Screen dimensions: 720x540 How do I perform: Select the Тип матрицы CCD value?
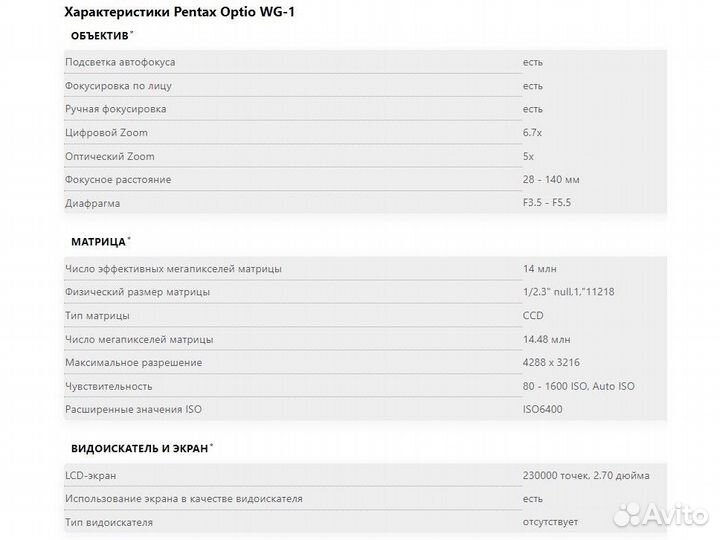535,316
